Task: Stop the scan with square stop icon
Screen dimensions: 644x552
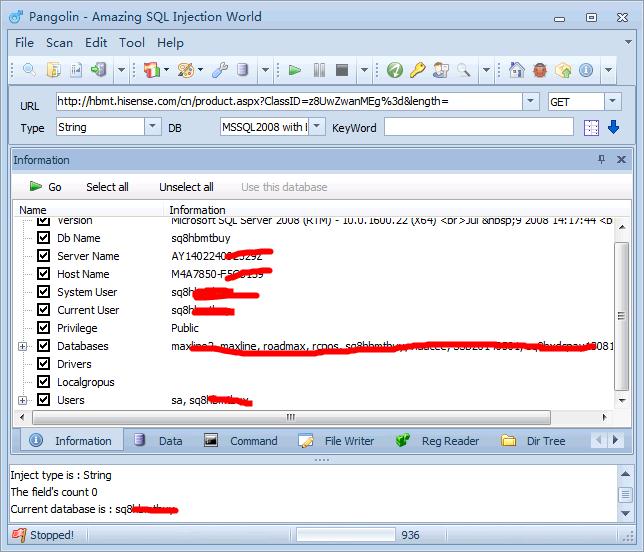Action: pyautogui.click(x=342, y=70)
